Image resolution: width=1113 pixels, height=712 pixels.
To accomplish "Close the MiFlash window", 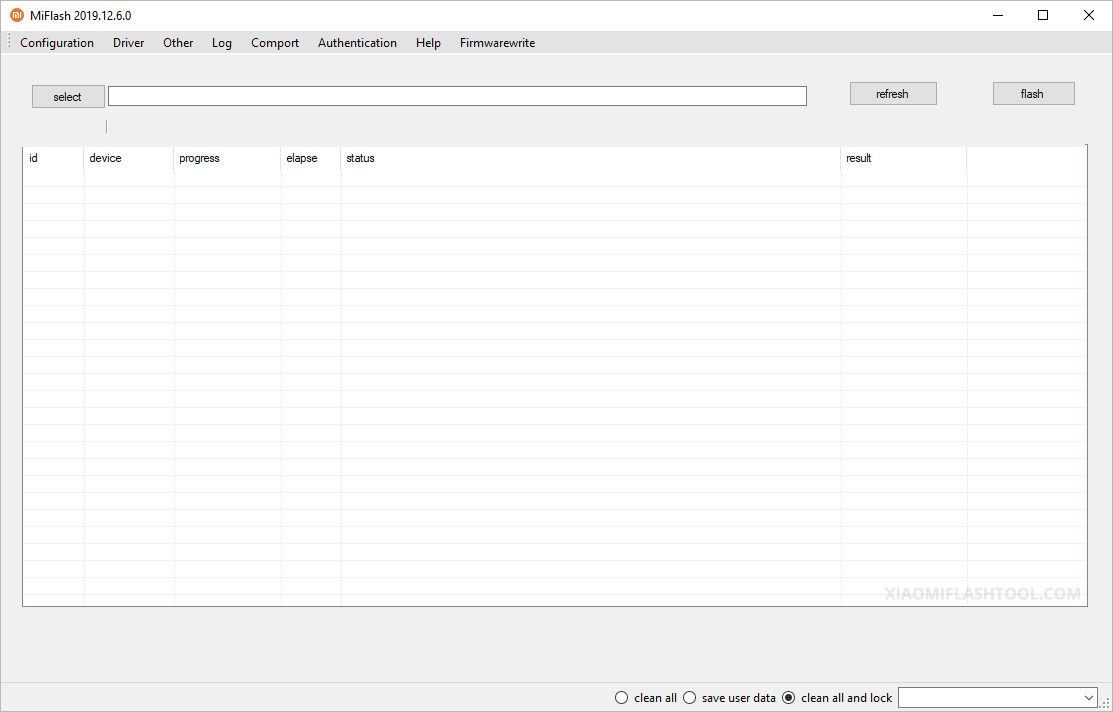I will (1089, 15).
